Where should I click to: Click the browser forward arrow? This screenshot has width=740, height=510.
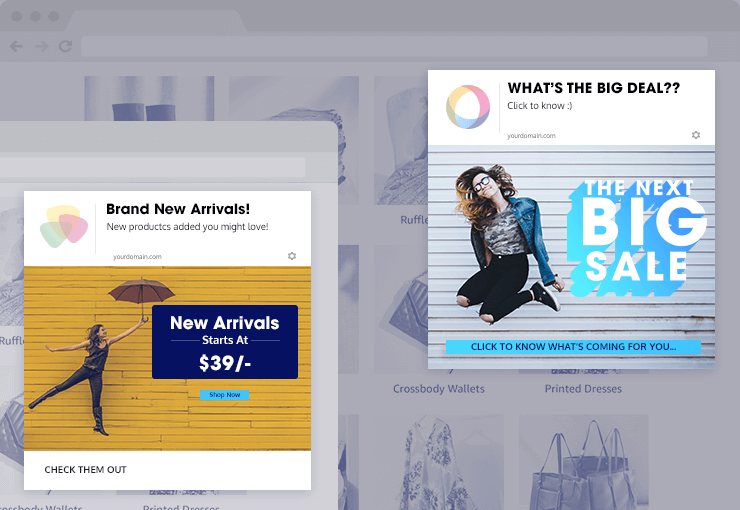tap(42, 46)
